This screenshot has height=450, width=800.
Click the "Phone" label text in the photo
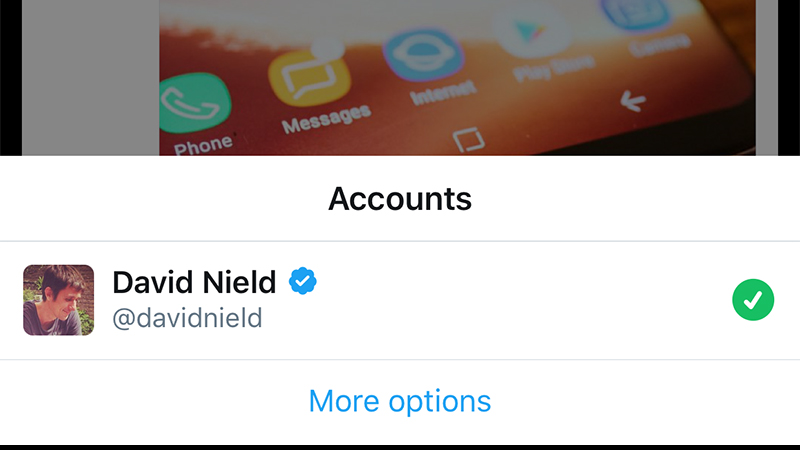(x=203, y=144)
